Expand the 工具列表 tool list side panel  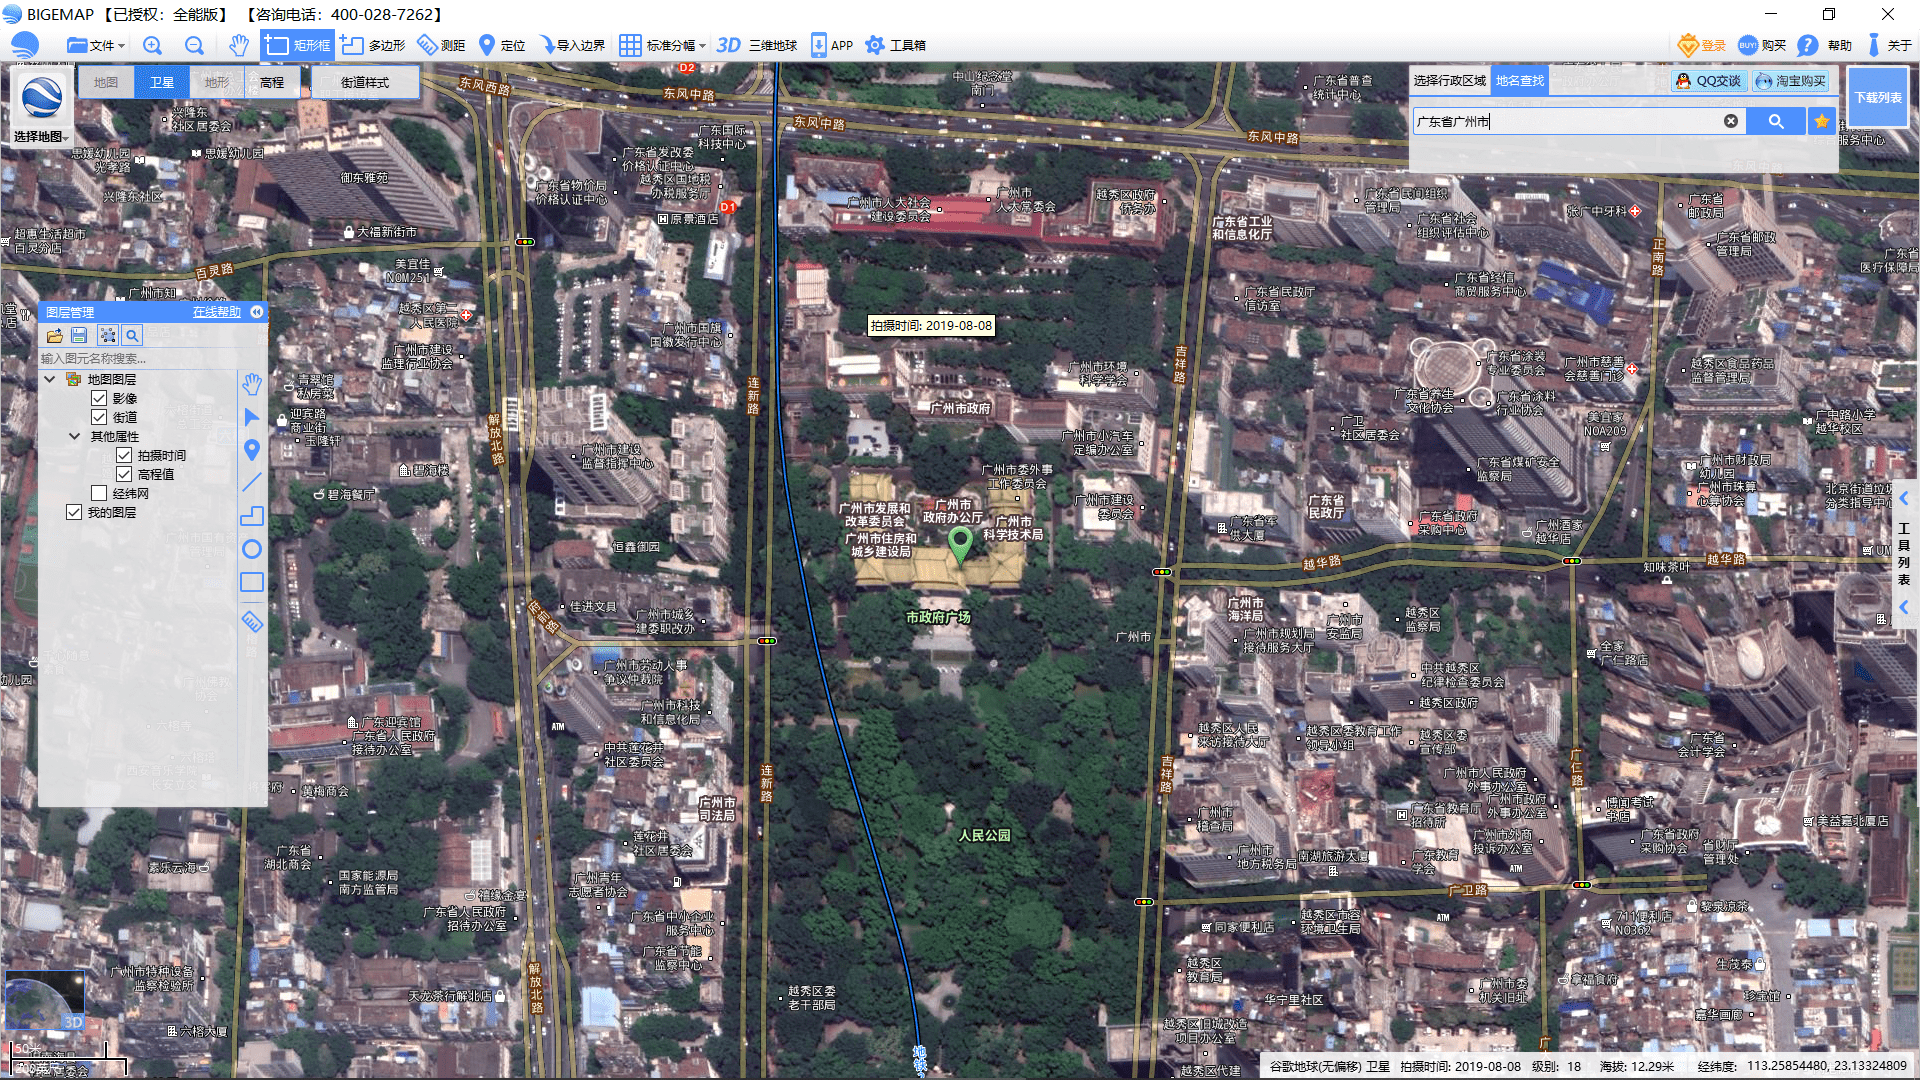click(1904, 553)
